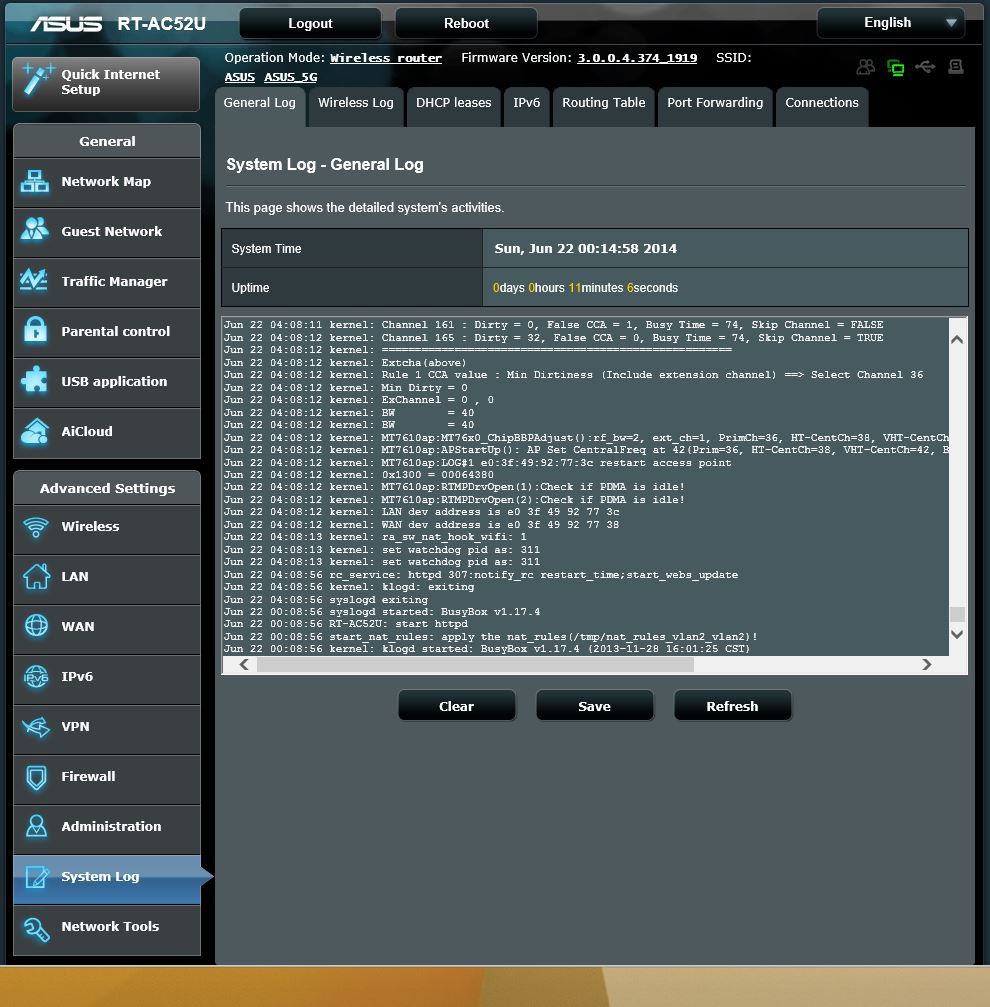Click the 'WAN dev address' log line
The height and width of the screenshot is (1007, 990).
[x=421, y=525]
